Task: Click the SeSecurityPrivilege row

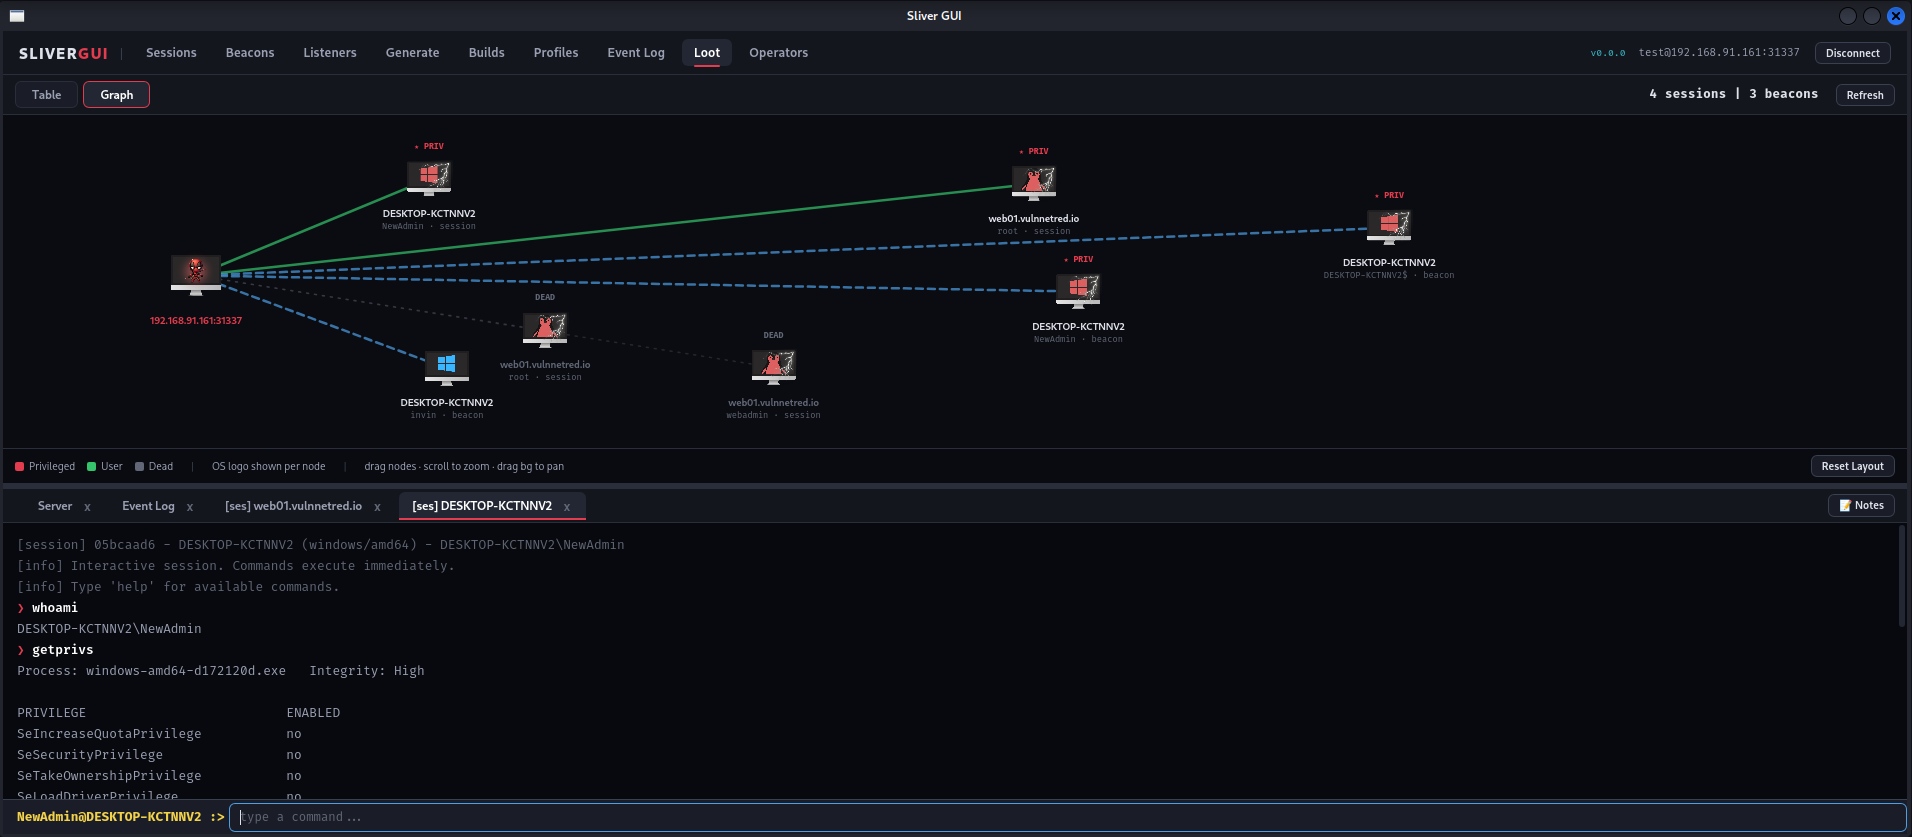Action: (159, 755)
